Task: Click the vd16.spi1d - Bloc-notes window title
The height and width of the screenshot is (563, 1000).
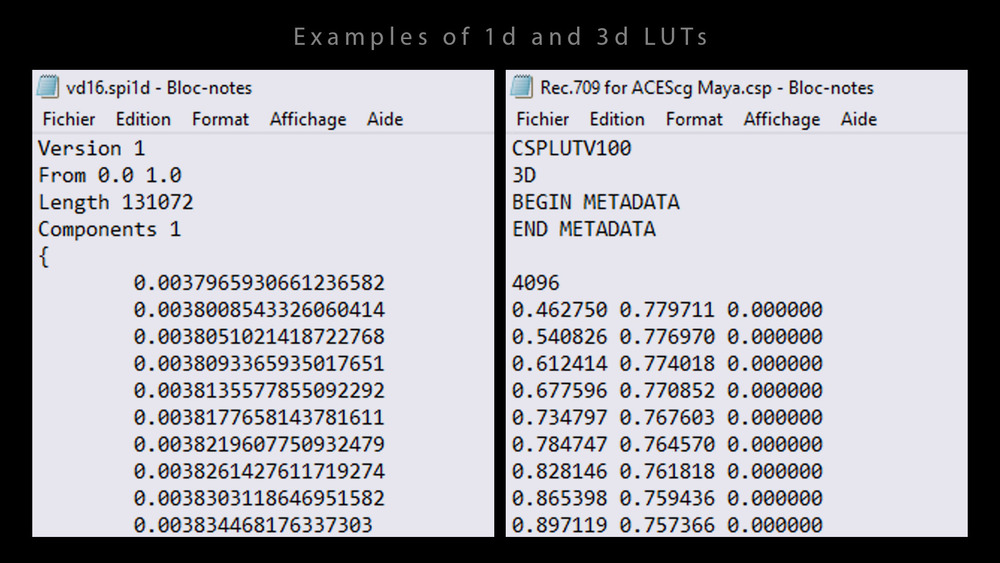Action: pos(158,88)
